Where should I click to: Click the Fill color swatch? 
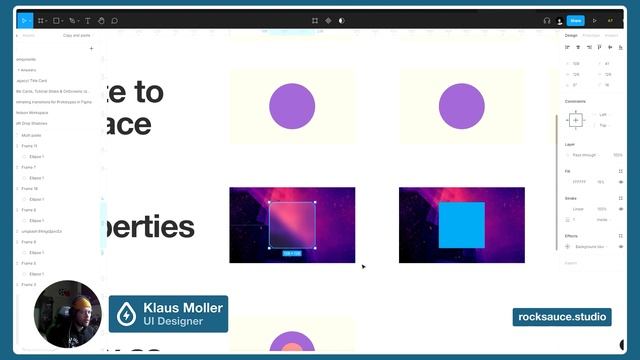click(568, 182)
